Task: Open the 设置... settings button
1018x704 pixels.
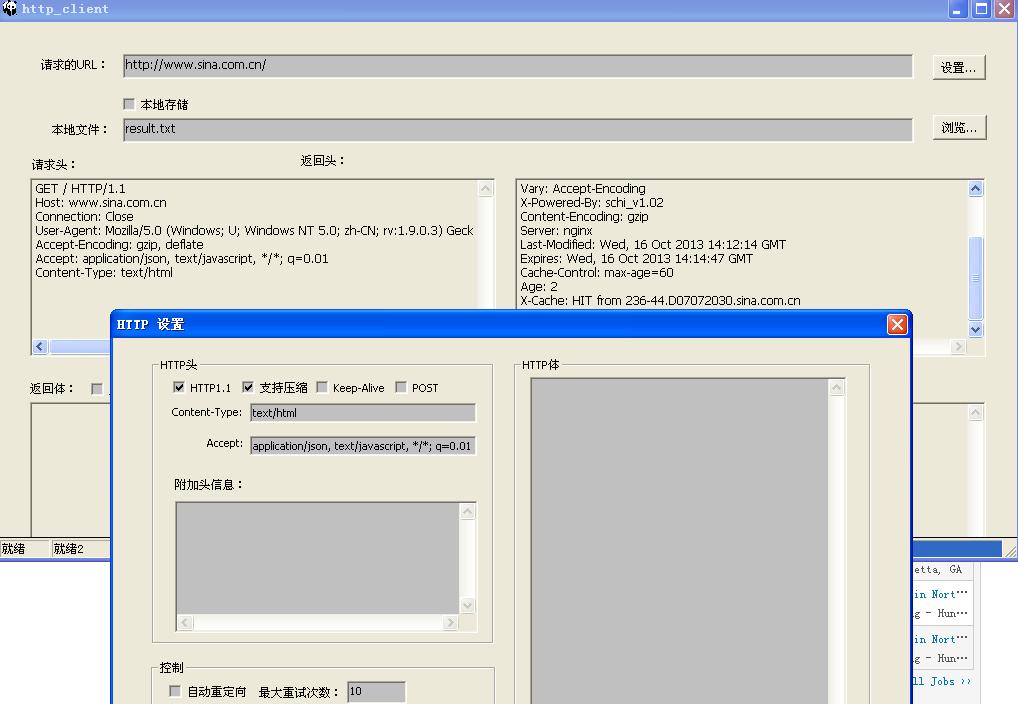Action: [959, 68]
